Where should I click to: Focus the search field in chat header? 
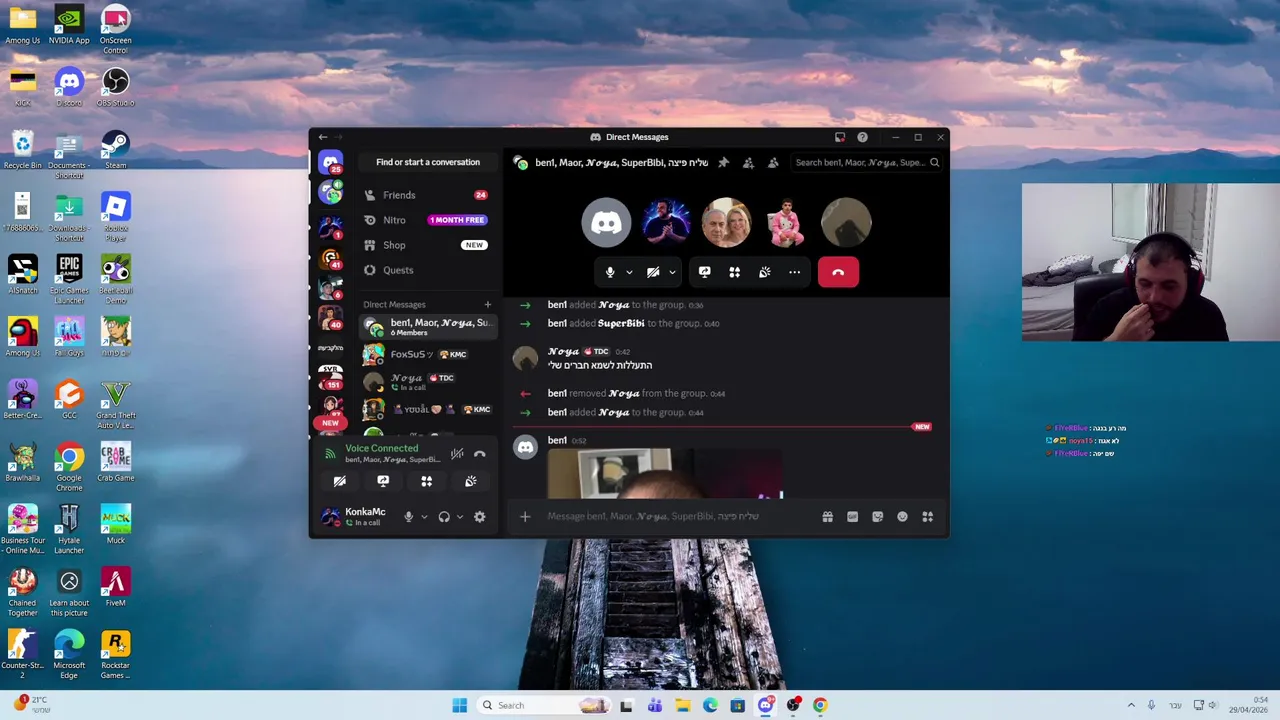point(867,162)
